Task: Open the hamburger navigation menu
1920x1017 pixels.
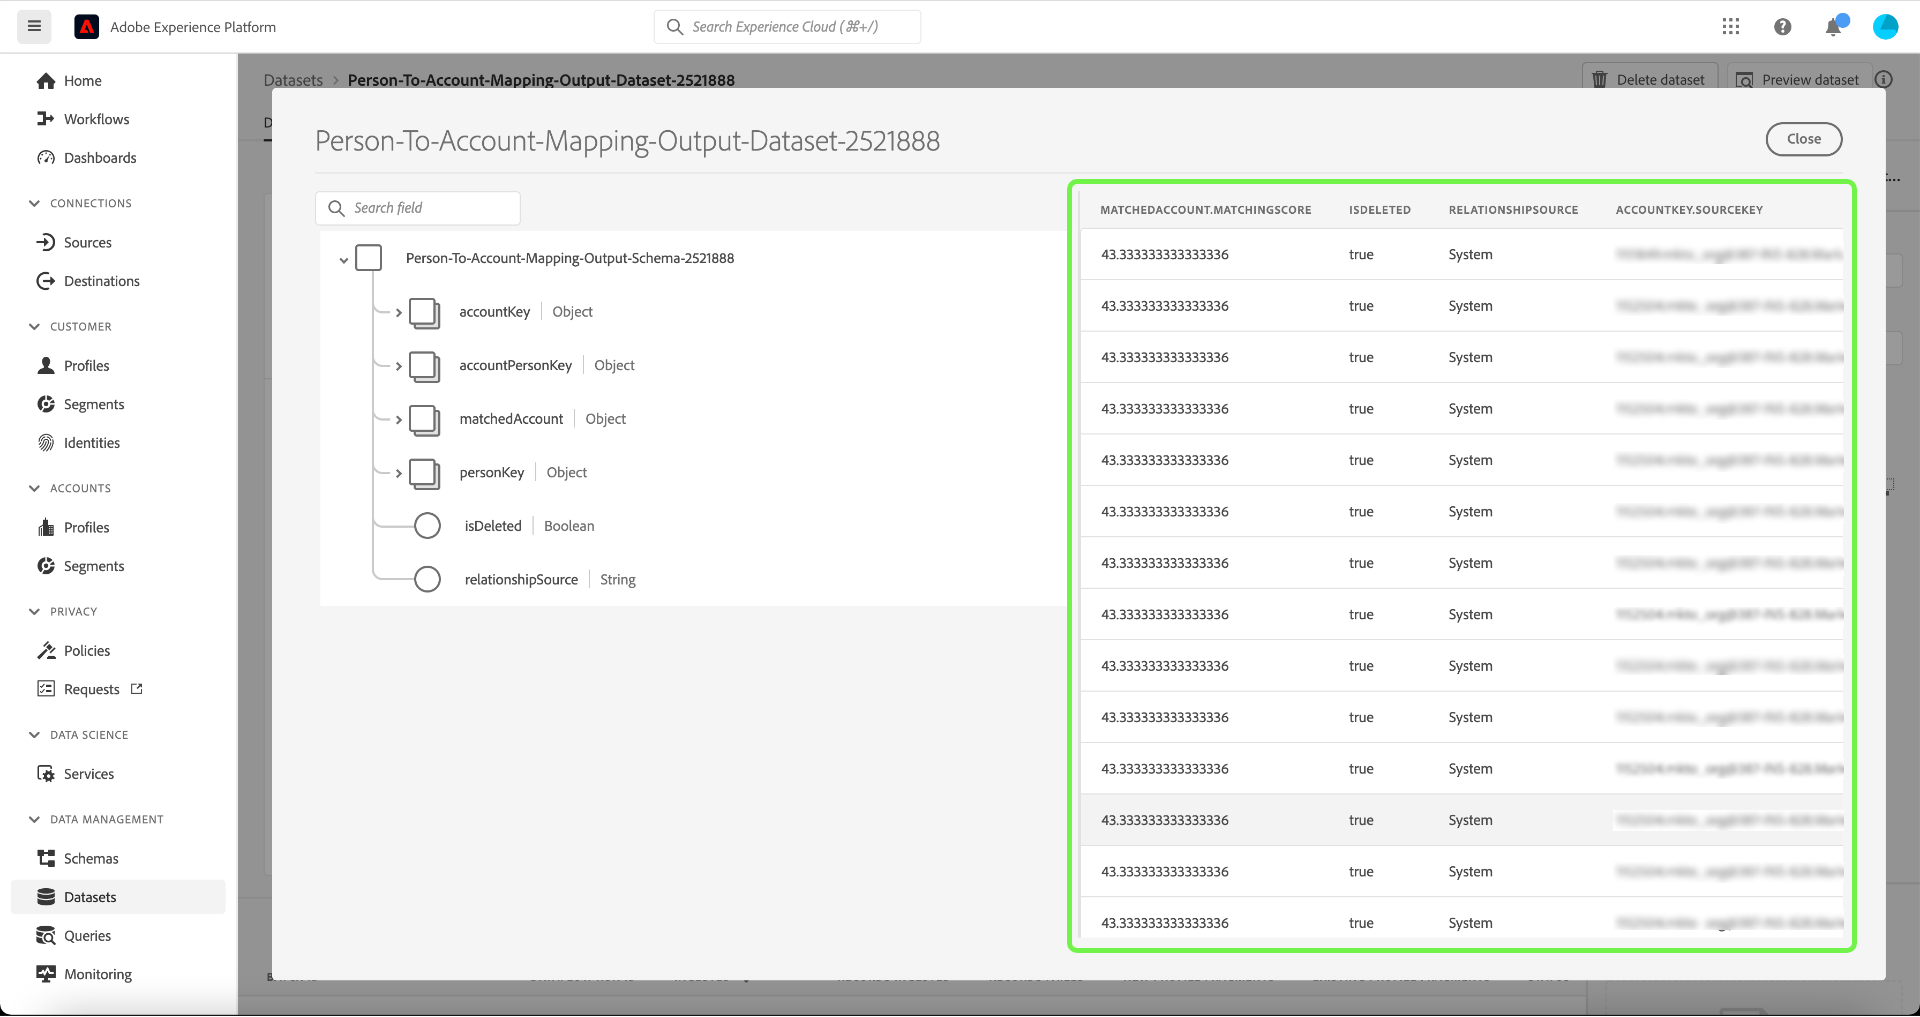Action: tap(34, 27)
